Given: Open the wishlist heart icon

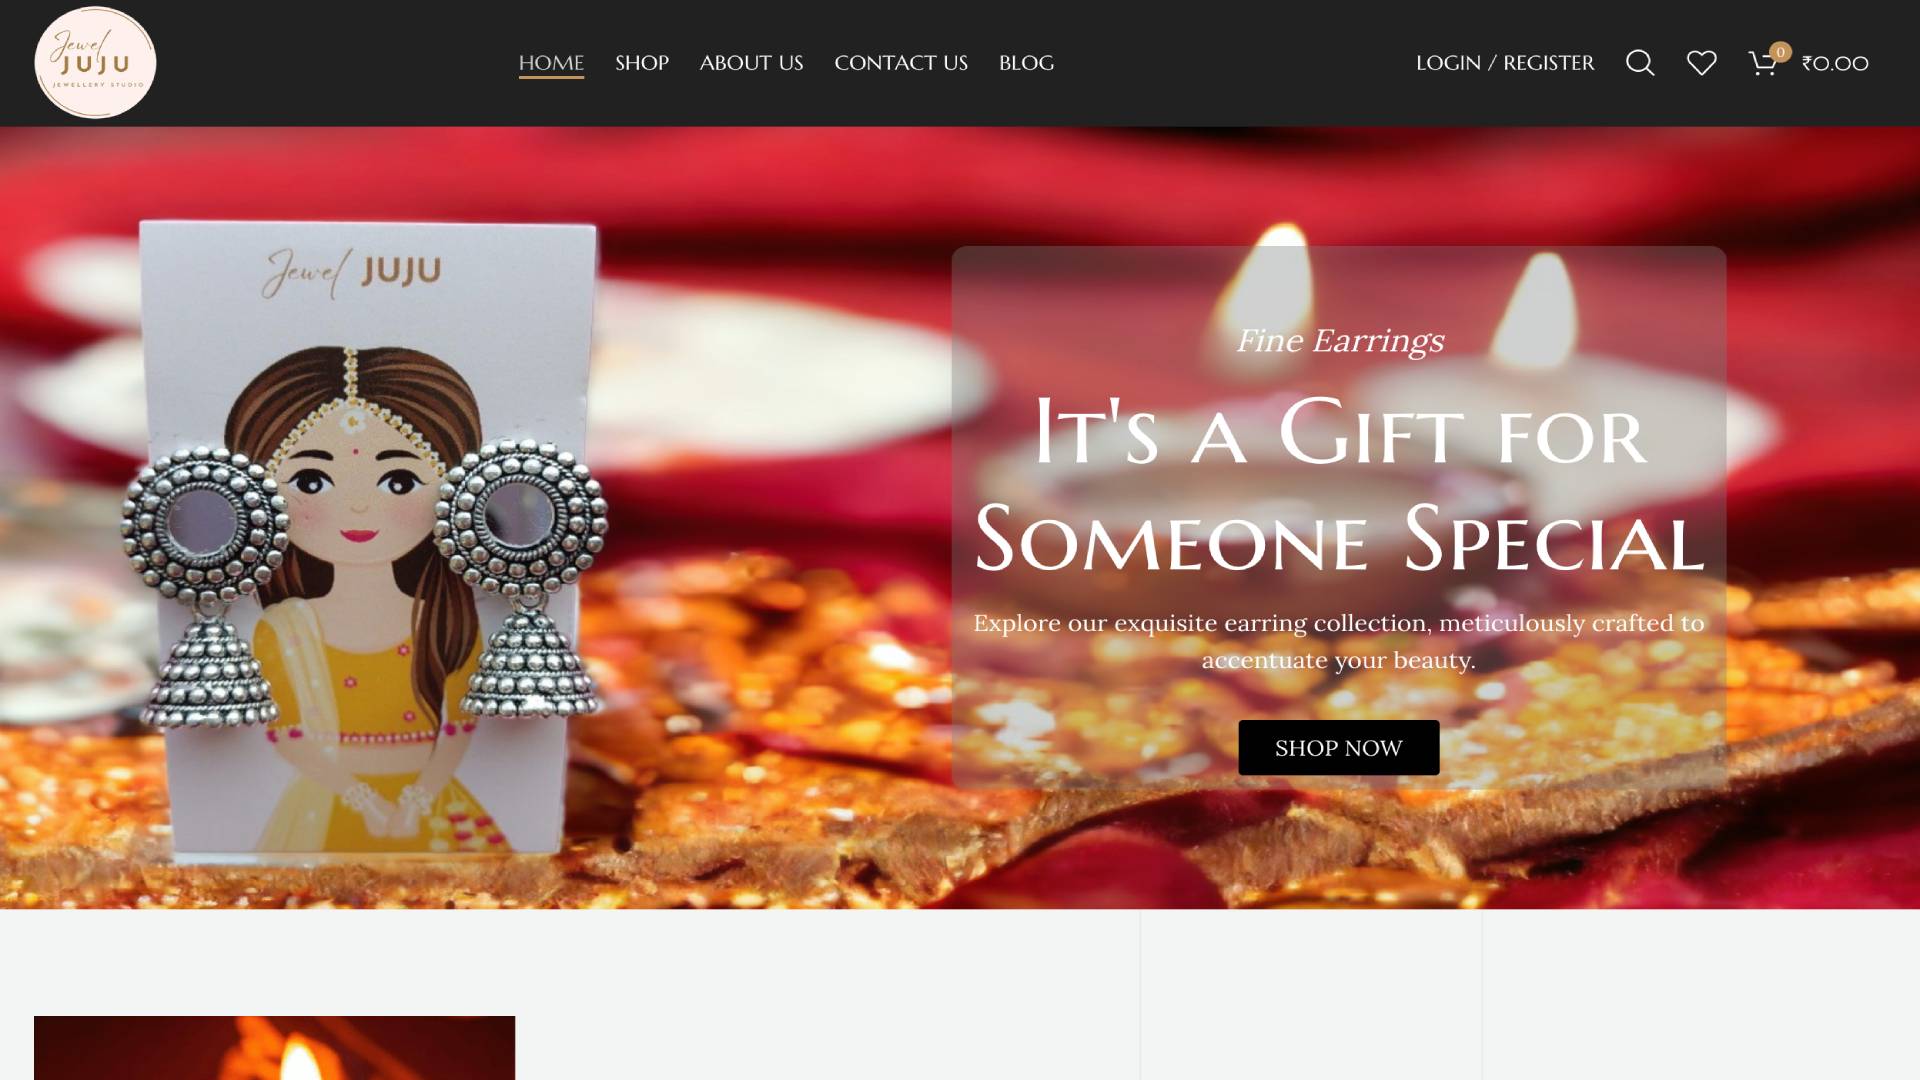Looking at the screenshot, I should point(1701,63).
